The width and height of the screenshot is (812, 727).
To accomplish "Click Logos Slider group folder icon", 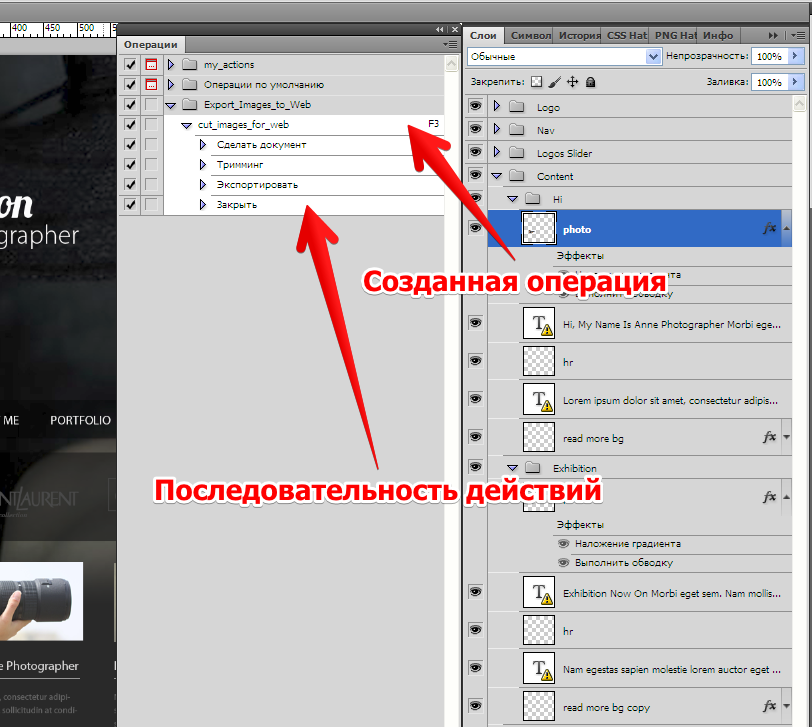I will 516,152.
